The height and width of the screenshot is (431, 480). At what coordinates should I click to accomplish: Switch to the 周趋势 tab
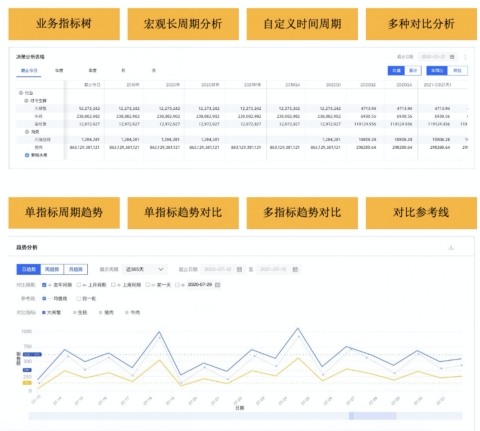pos(52,269)
